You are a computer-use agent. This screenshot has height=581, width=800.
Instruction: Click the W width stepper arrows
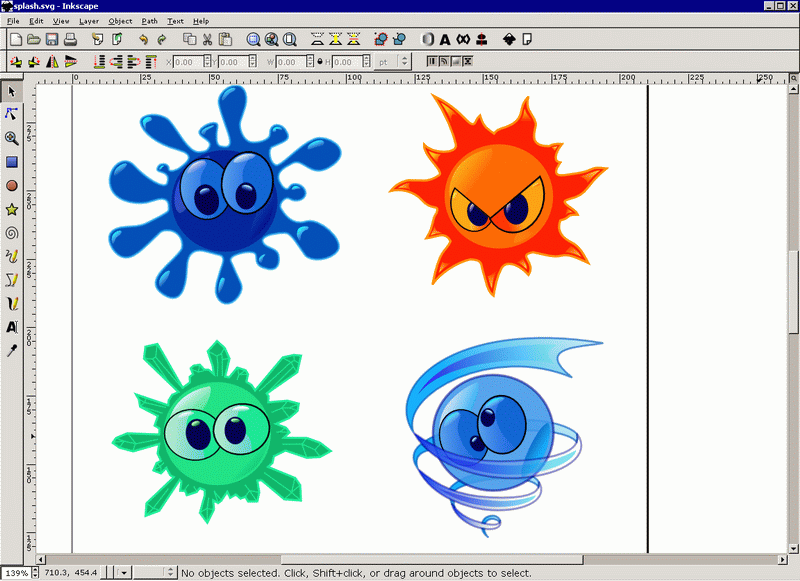310,62
